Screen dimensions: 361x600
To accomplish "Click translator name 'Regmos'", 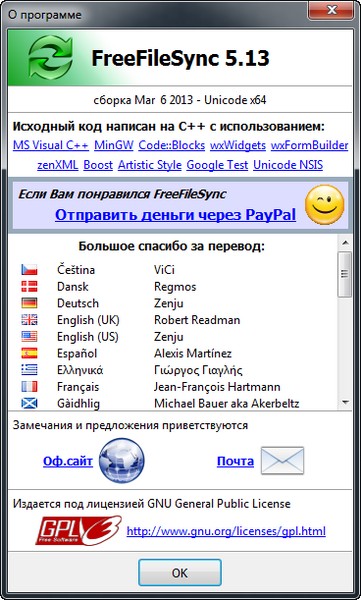I will coord(175,287).
